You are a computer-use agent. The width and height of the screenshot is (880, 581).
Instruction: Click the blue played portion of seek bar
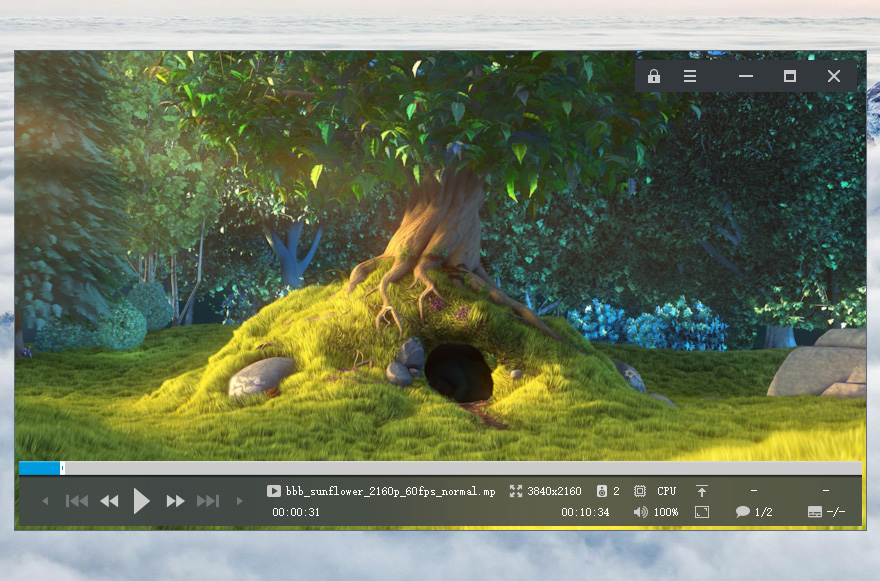pos(39,468)
